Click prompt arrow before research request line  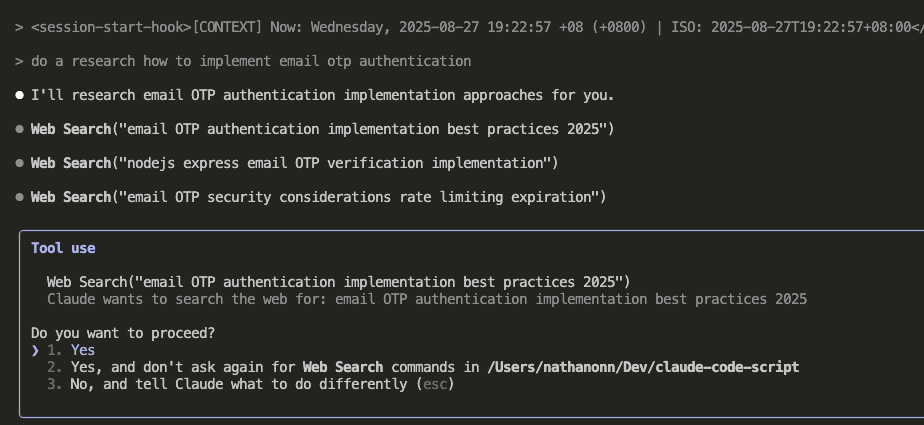19,61
